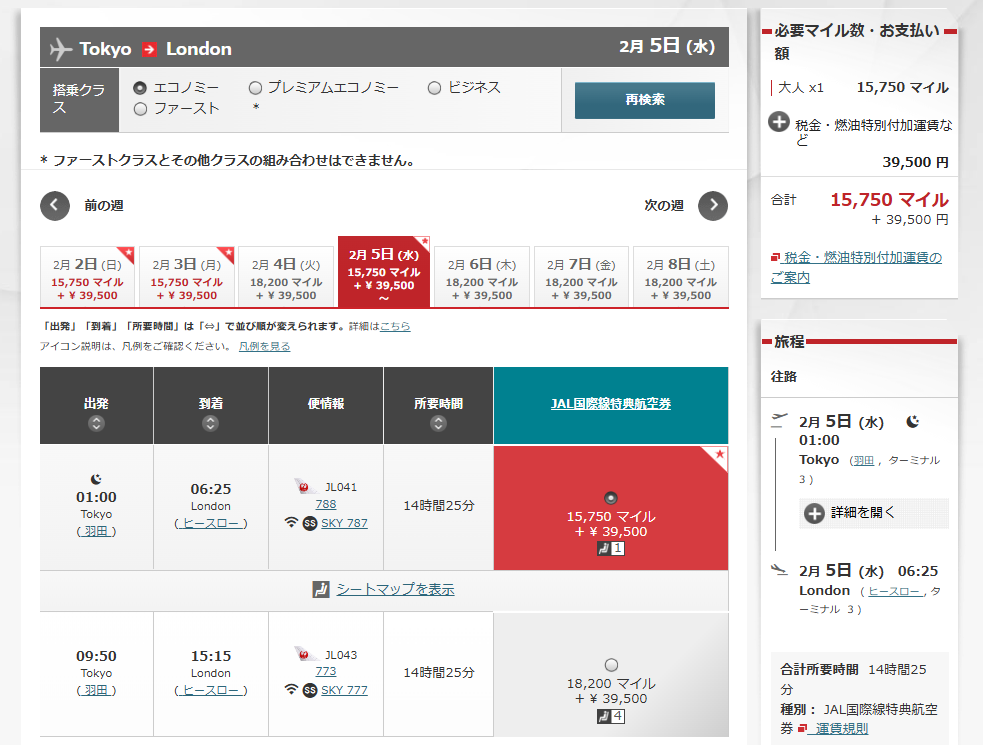Switch to the 2月 6日 (木) date tab
This screenshot has width=983, height=745.
(481, 277)
